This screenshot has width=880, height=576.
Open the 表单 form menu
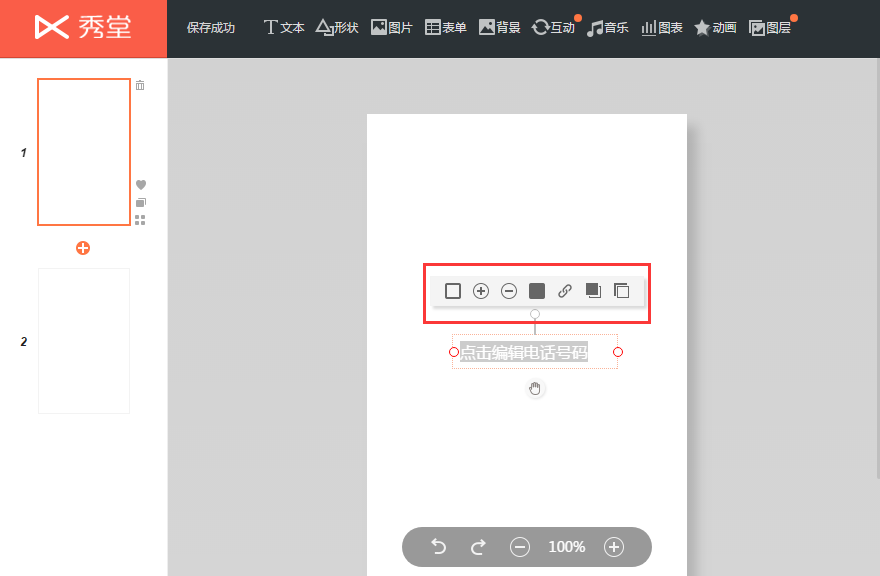(x=446, y=28)
